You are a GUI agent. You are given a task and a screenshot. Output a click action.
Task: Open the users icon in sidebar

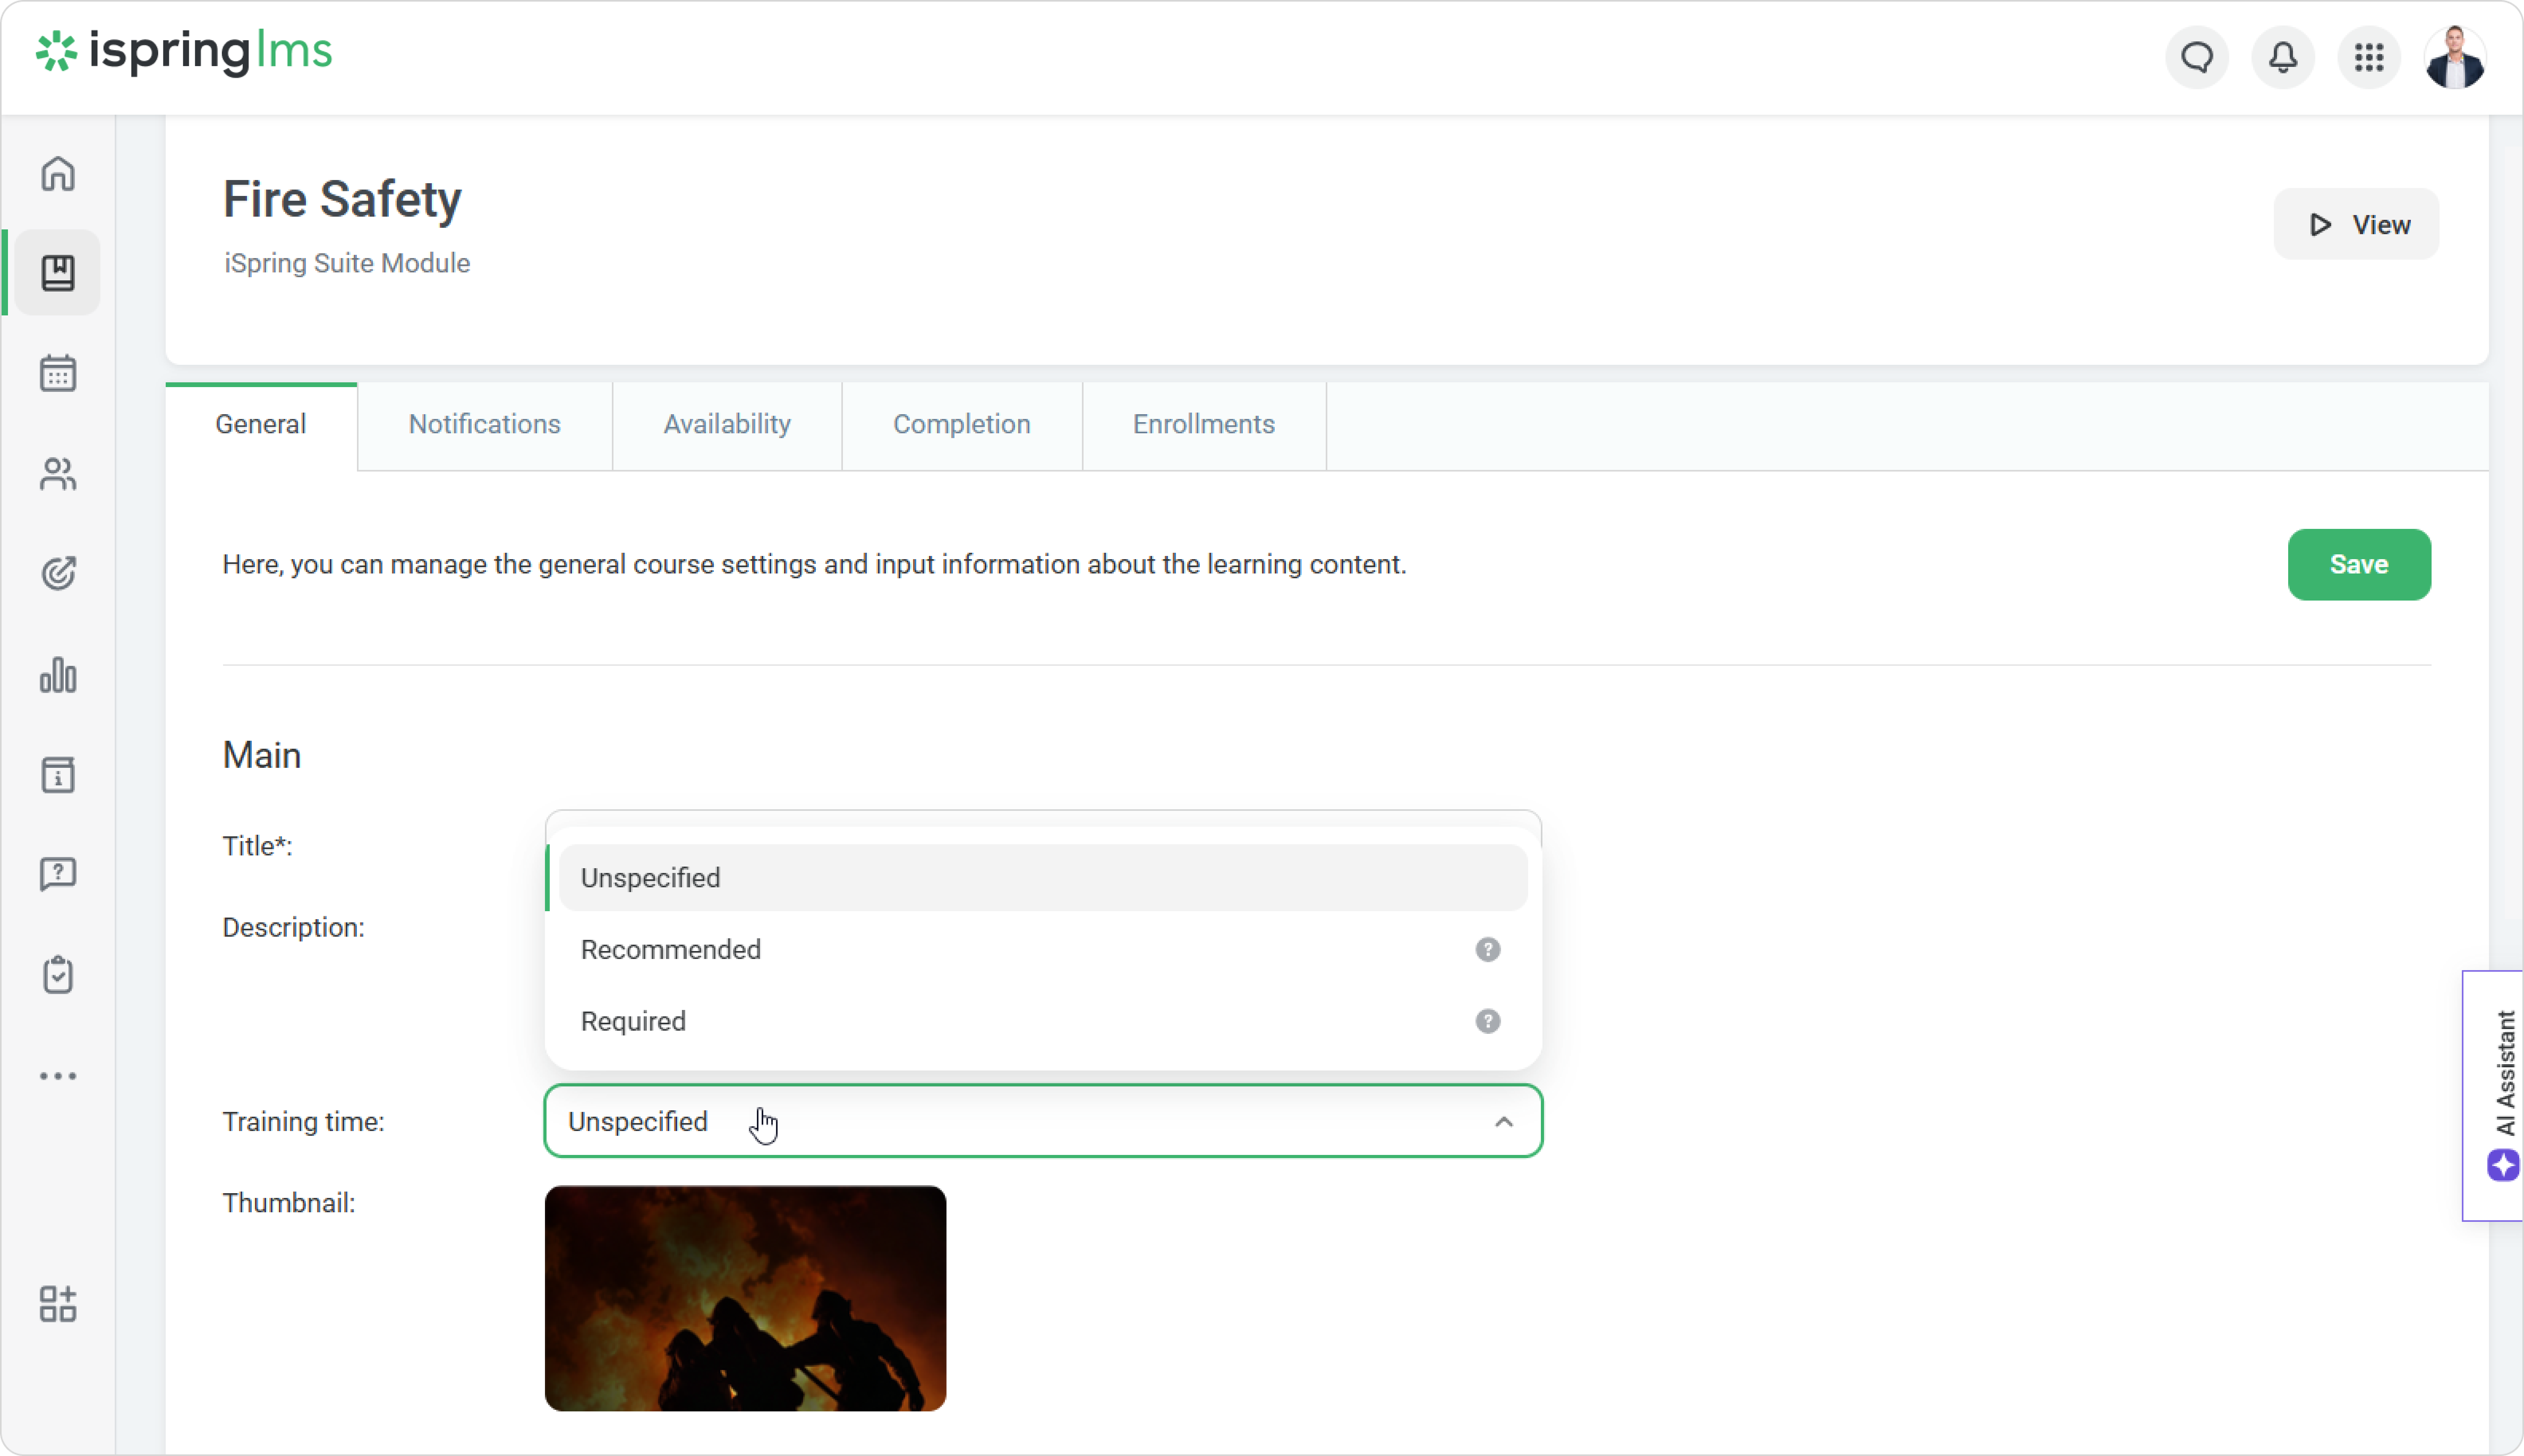58,474
